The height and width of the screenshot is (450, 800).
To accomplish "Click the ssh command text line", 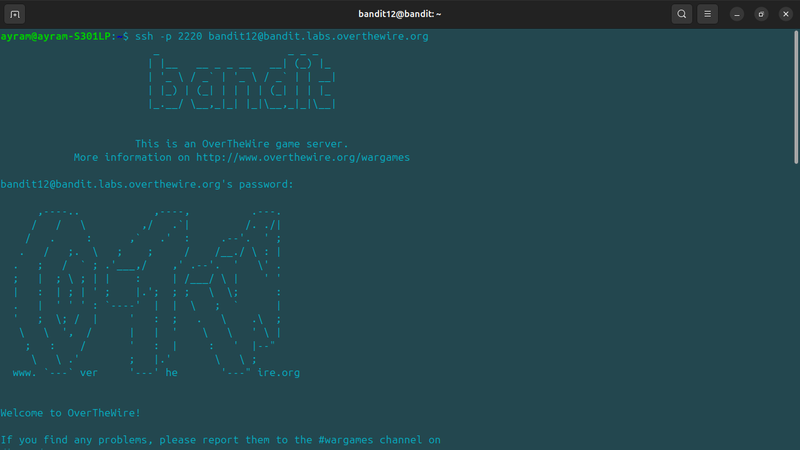I will 282,36.
